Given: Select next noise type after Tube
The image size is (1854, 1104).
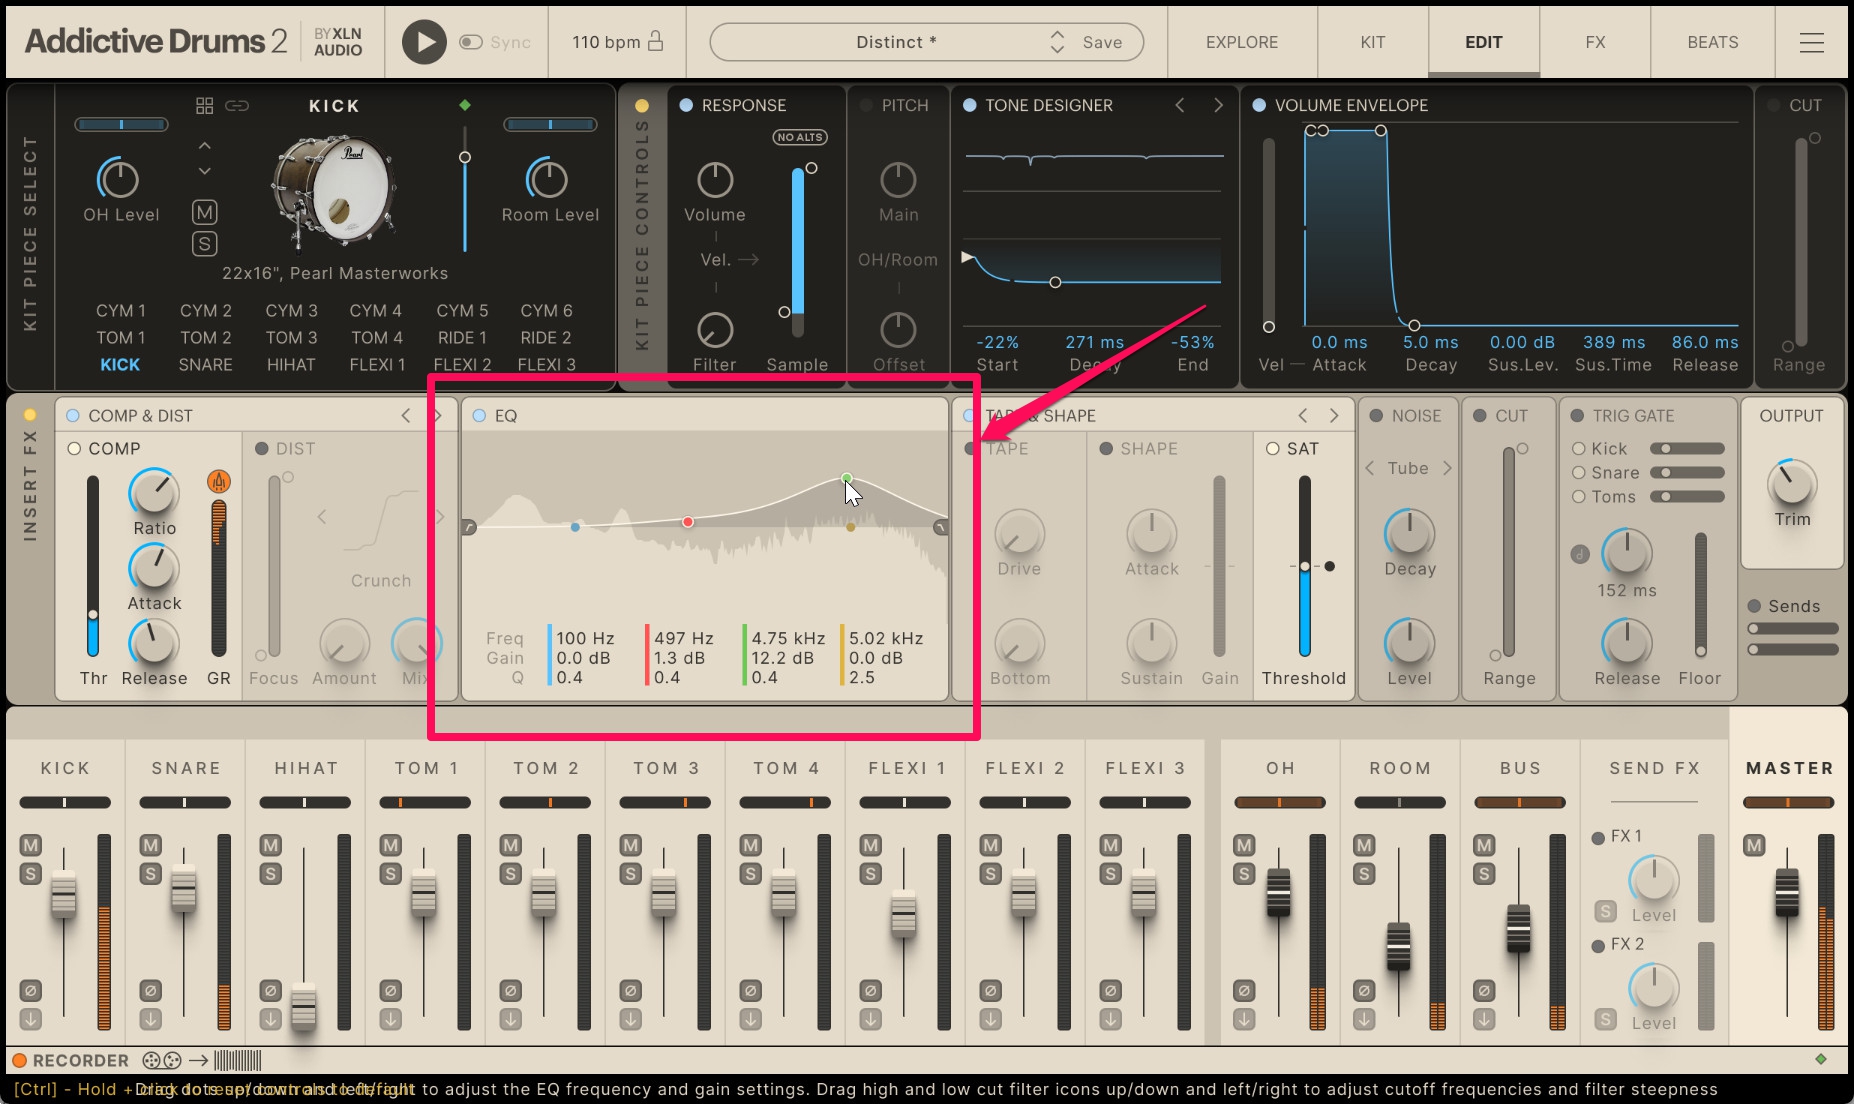Looking at the screenshot, I should 1447,468.
